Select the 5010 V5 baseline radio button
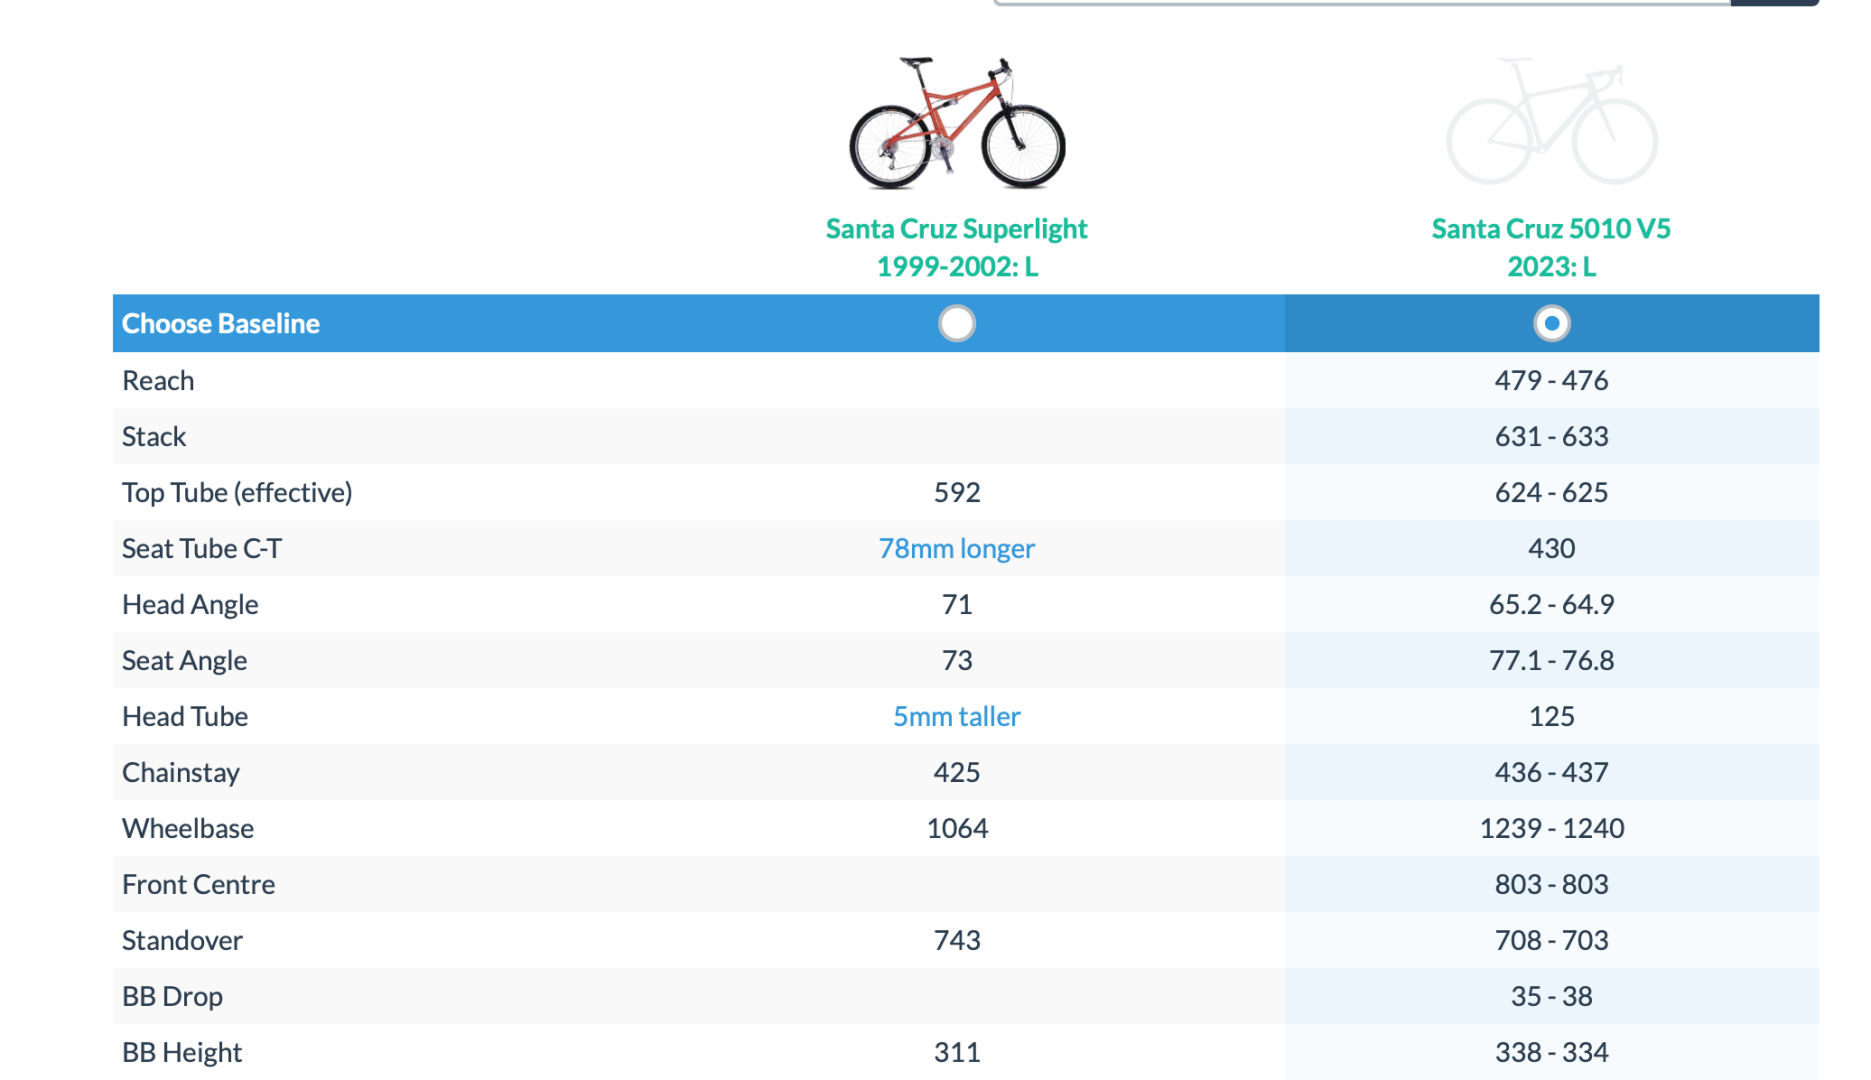 [1551, 323]
